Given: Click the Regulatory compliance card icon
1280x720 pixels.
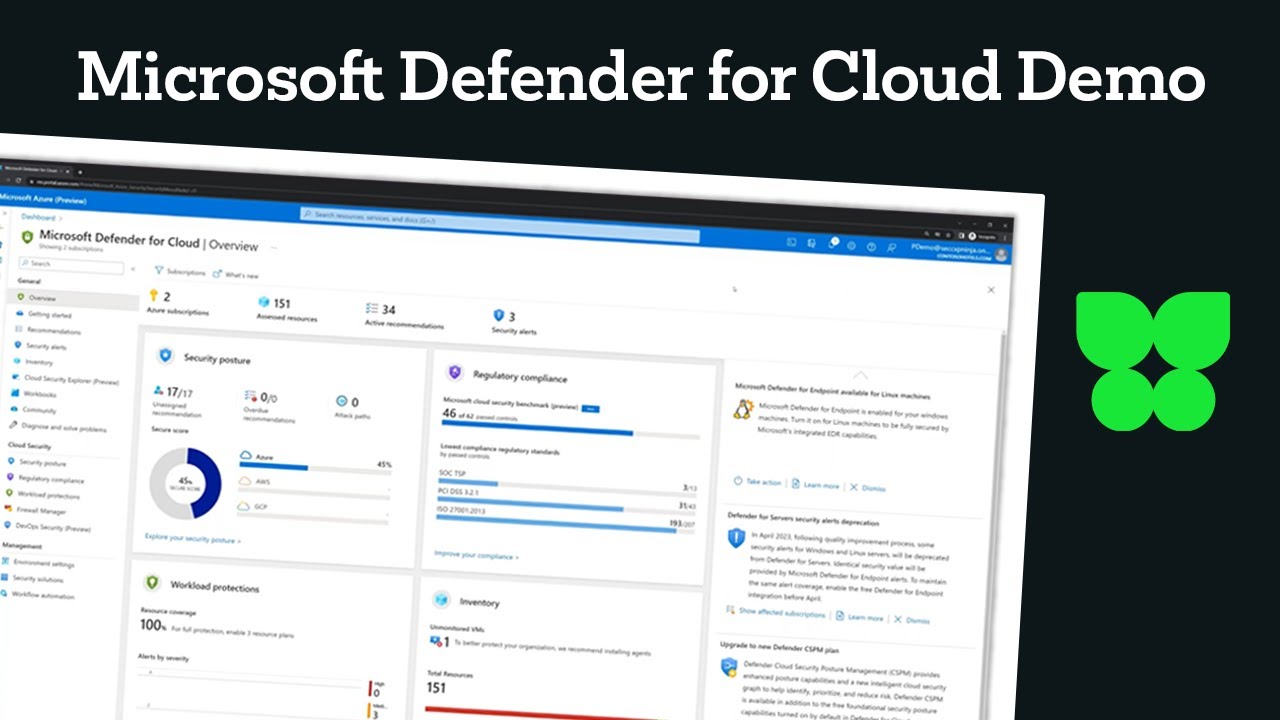Looking at the screenshot, I should click(455, 373).
